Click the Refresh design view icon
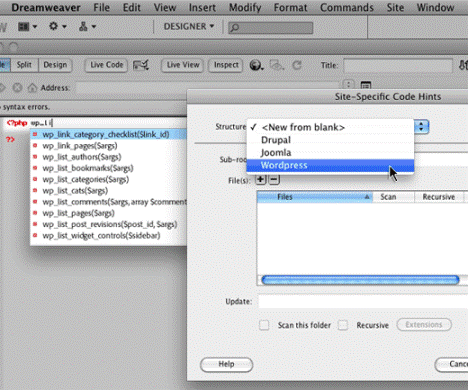The width and height of the screenshot is (468, 390). pyautogui.click(x=297, y=65)
